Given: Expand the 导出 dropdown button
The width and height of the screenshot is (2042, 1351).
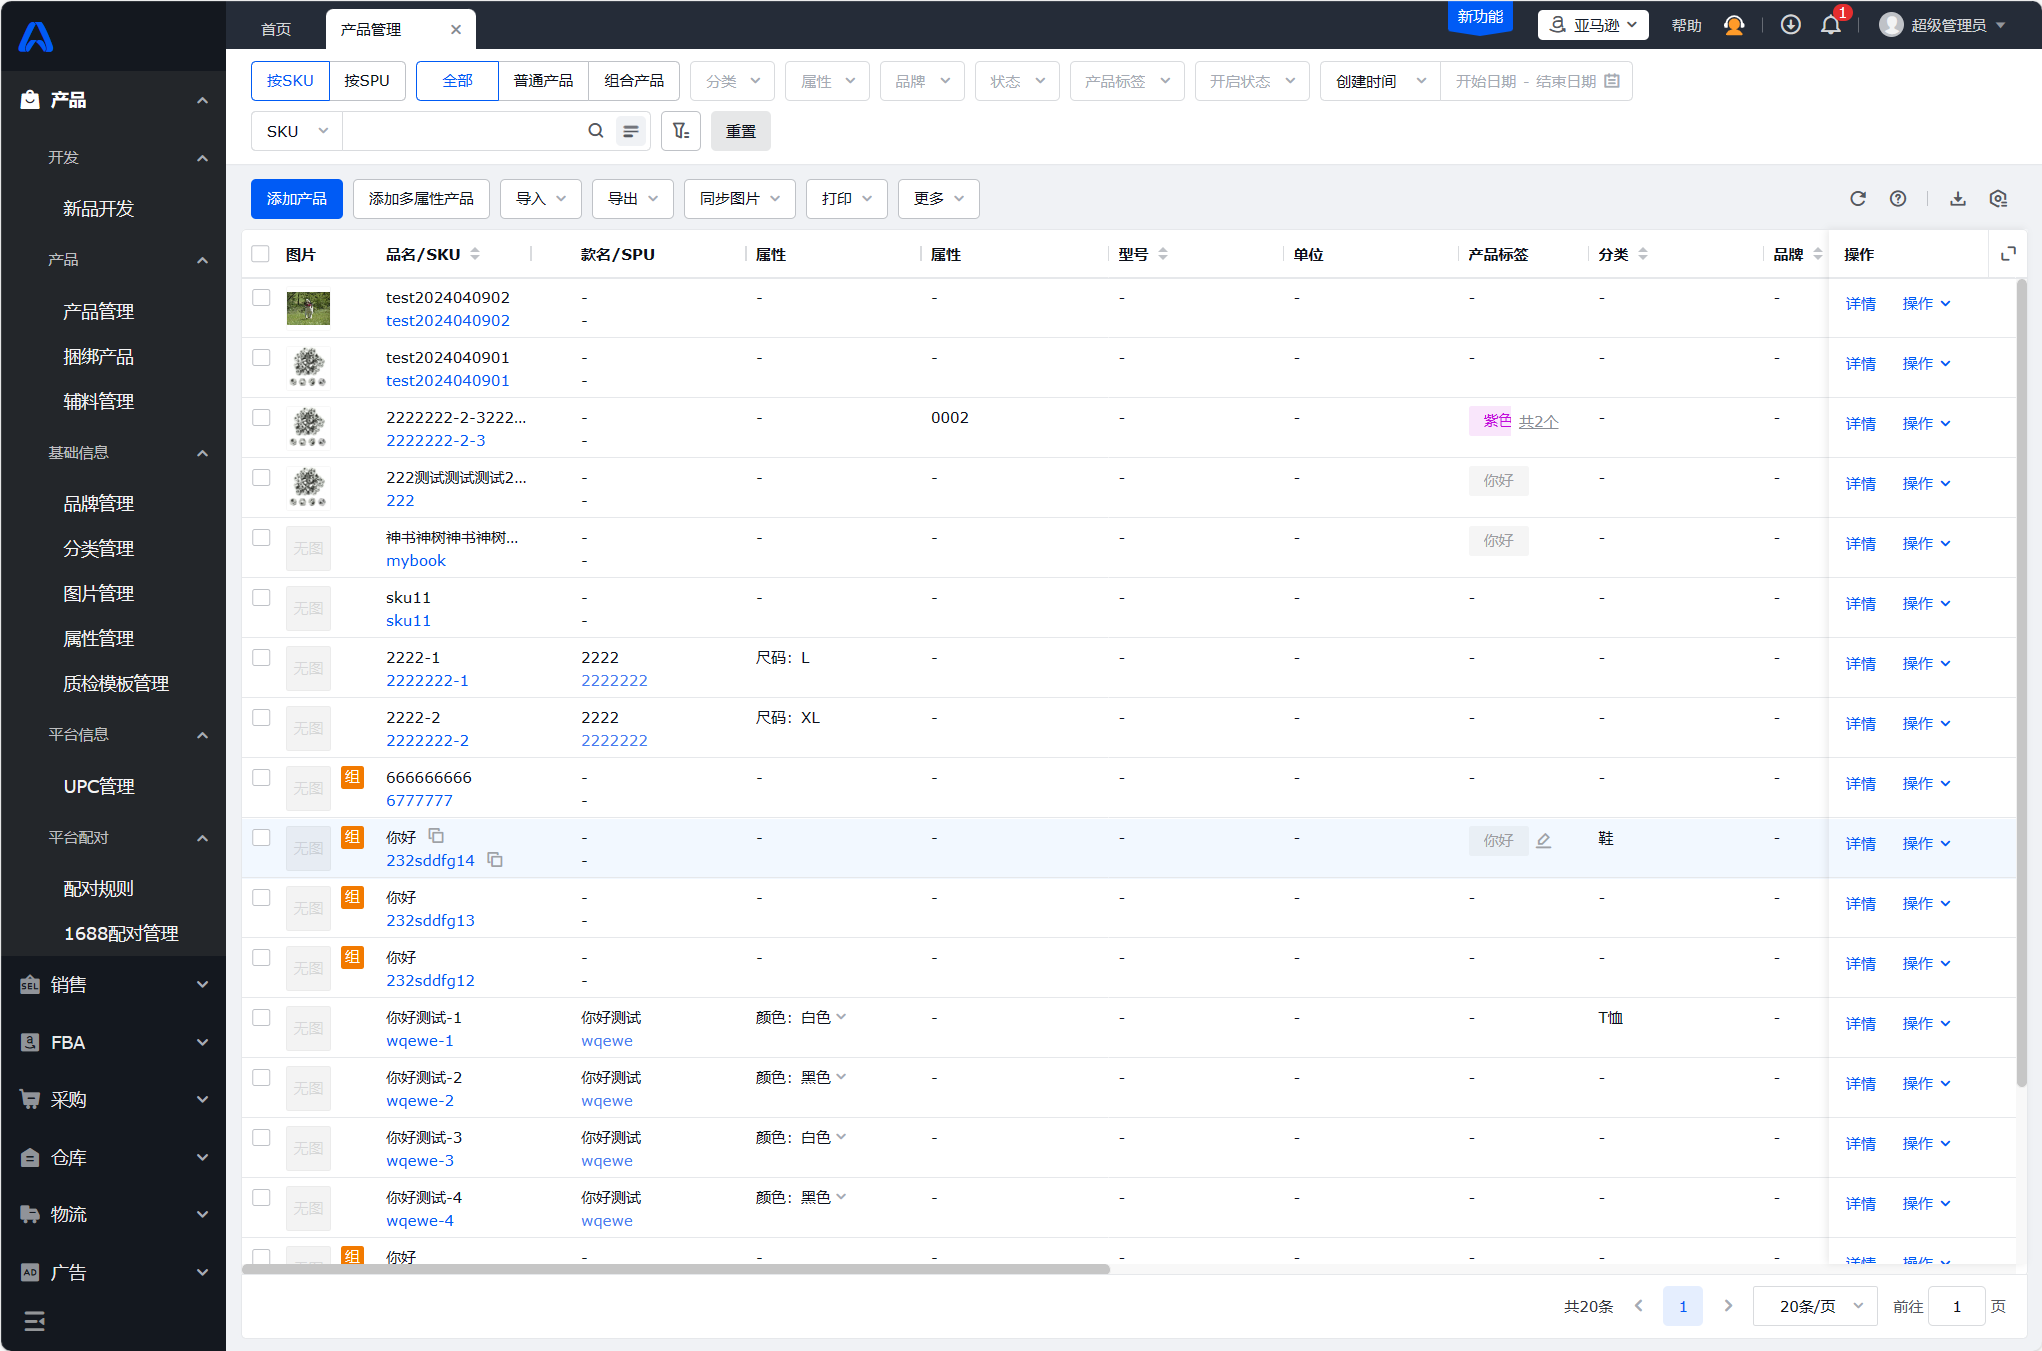Looking at the screenshot, I should click(x=632, y=199).
